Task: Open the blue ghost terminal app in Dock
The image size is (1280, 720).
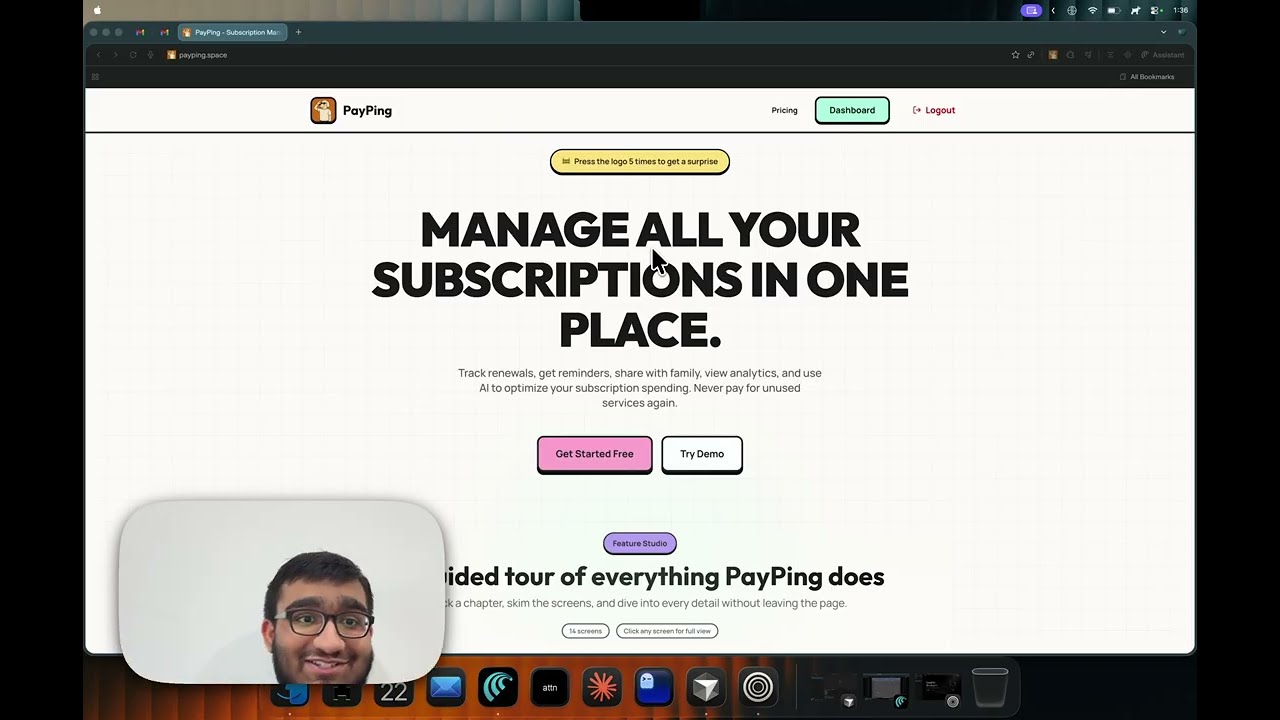Action: pos(654,688)
